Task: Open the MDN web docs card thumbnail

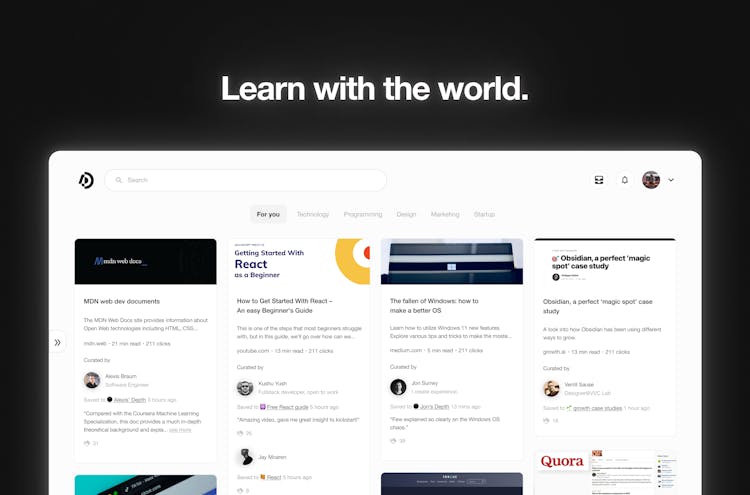Action: click(x=145, y=261)
